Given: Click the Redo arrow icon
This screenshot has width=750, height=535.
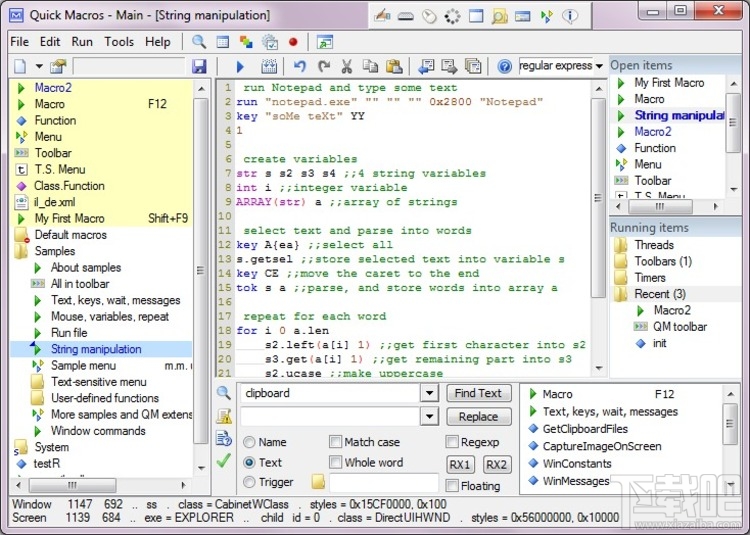Looking at the screenshot, I should point(324,66).
